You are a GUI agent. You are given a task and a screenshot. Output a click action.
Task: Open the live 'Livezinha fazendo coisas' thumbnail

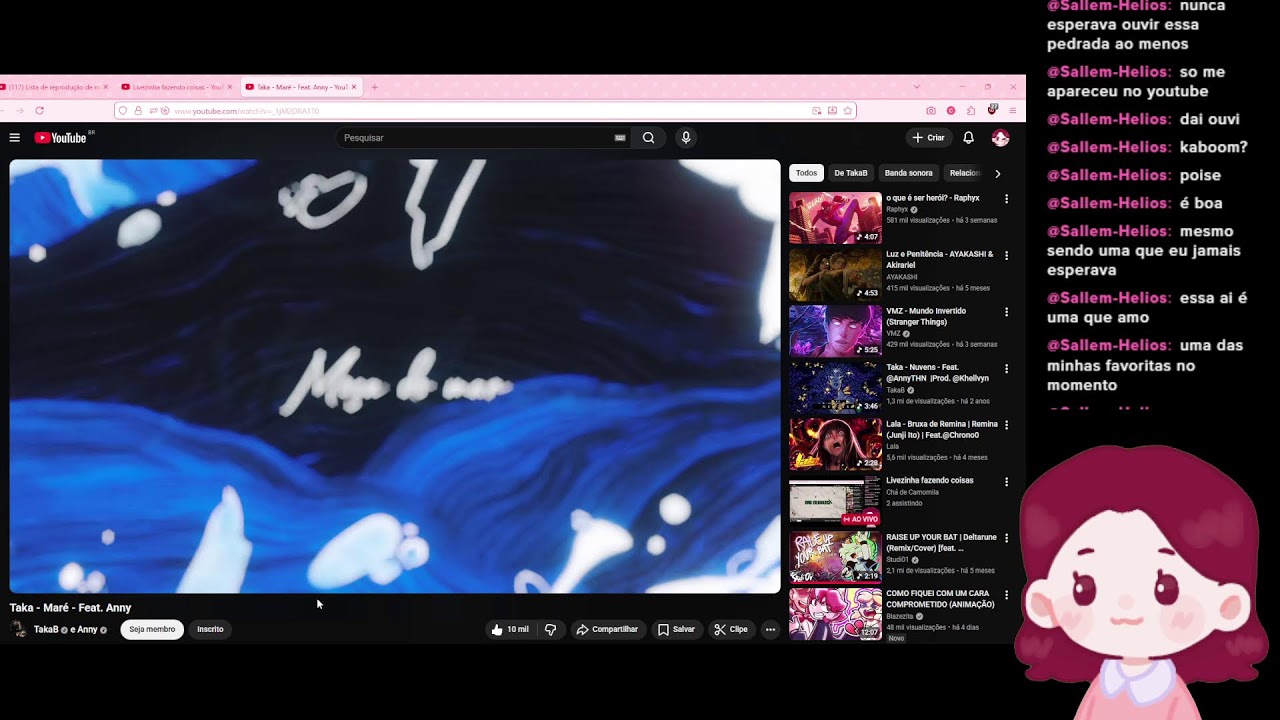pyautogui.click(x=835, y=500)
